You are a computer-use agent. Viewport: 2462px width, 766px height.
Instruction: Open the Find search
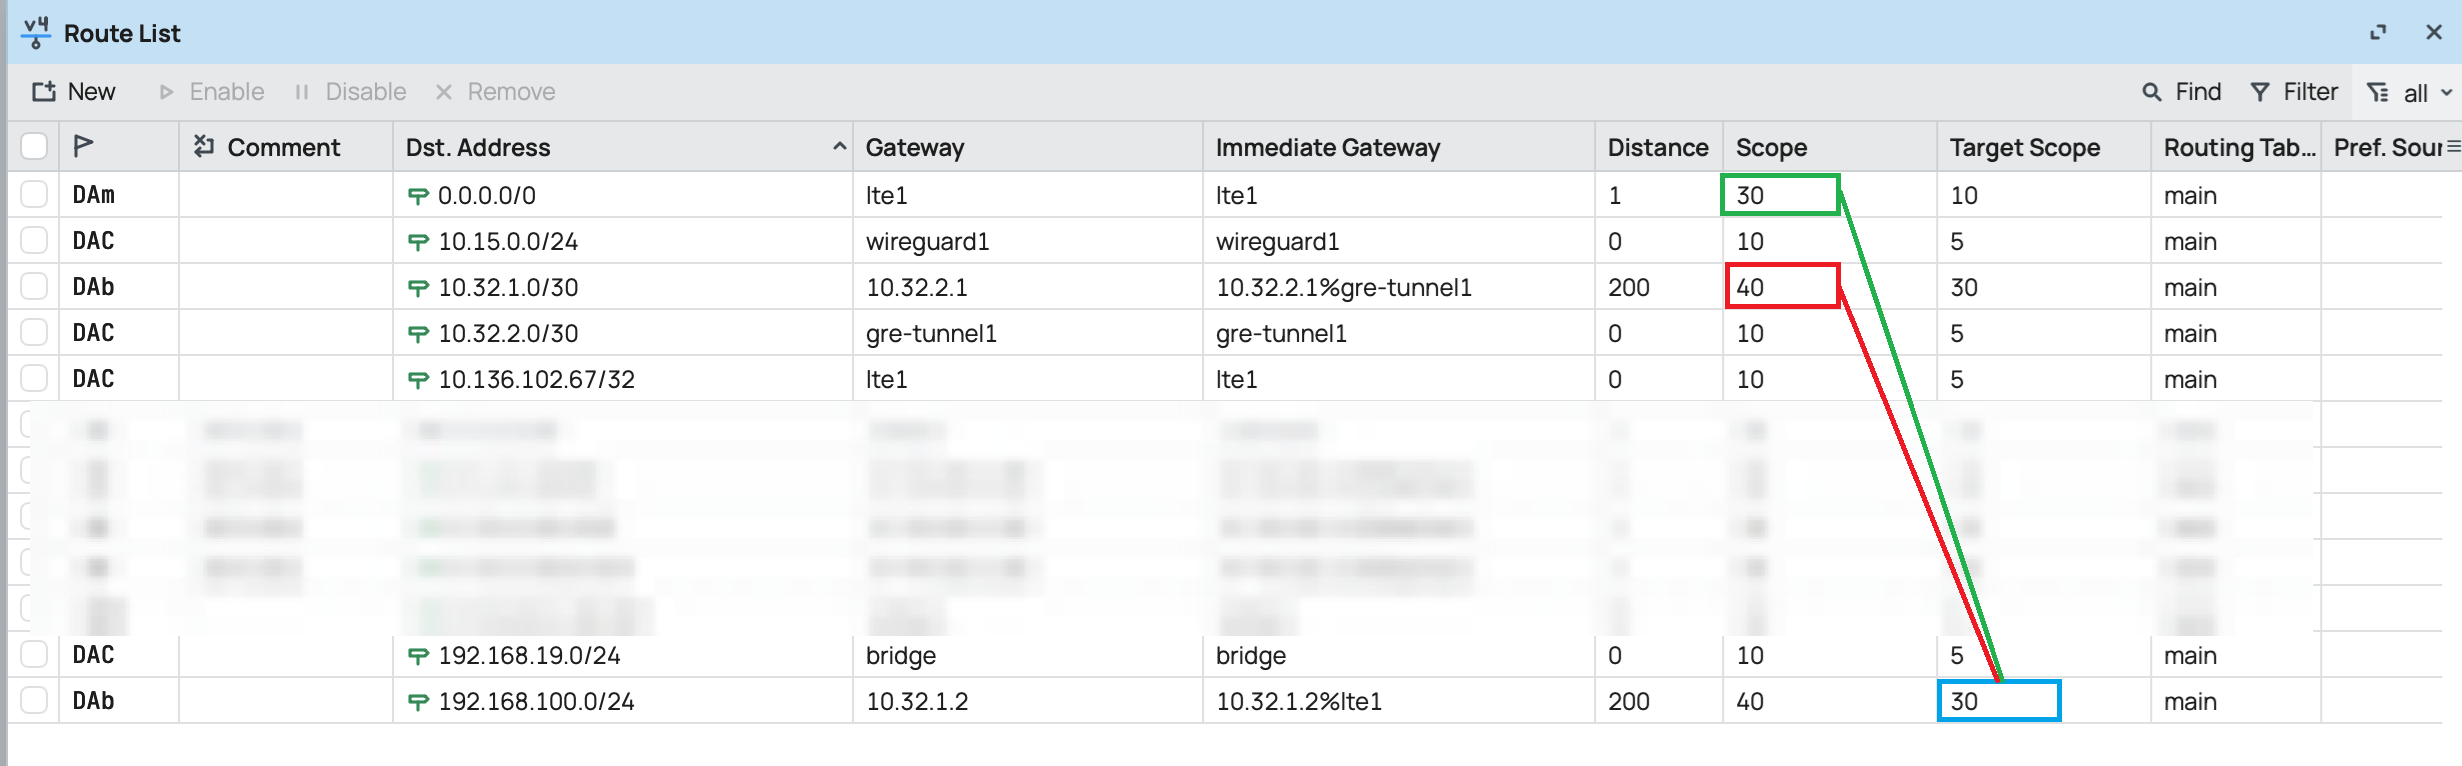2182,92
